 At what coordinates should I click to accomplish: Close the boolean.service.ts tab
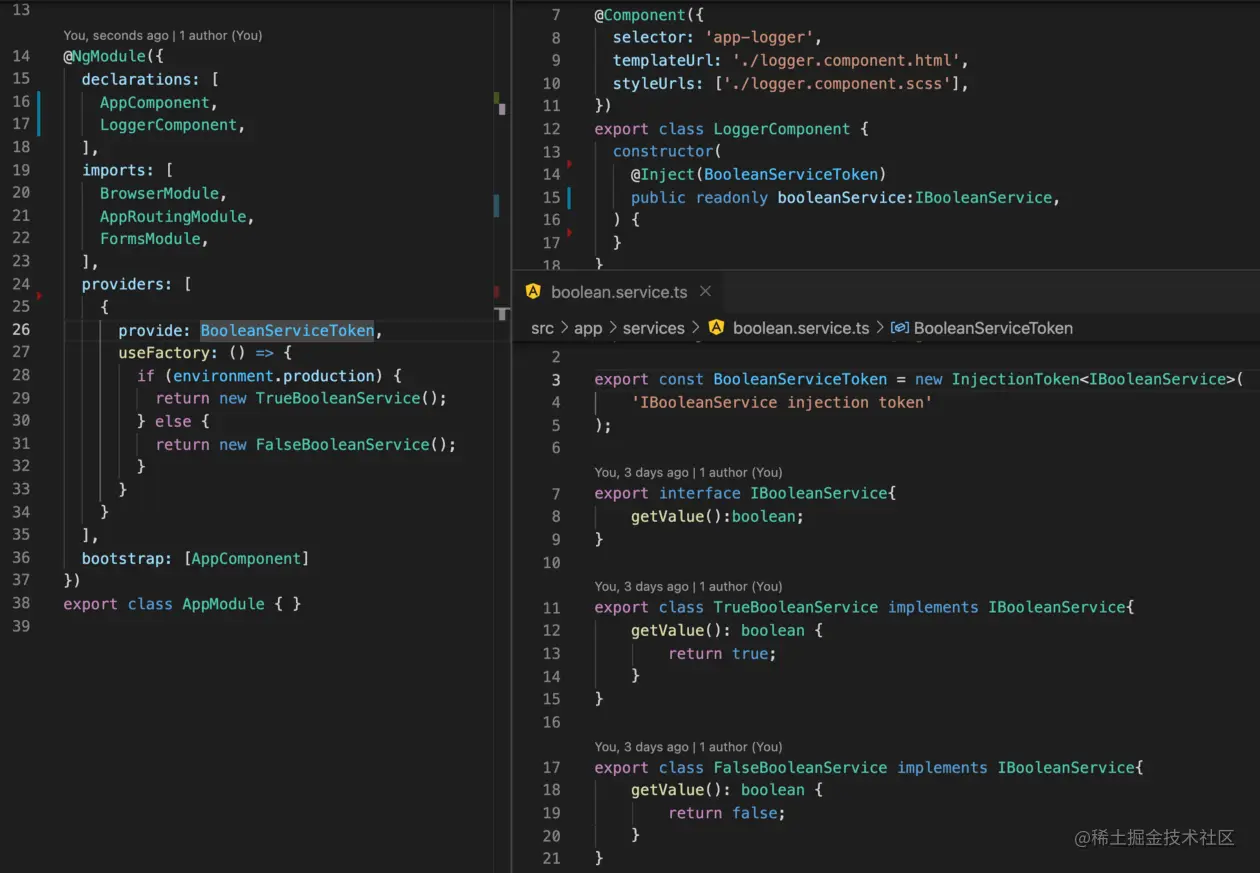pos(705,292)
